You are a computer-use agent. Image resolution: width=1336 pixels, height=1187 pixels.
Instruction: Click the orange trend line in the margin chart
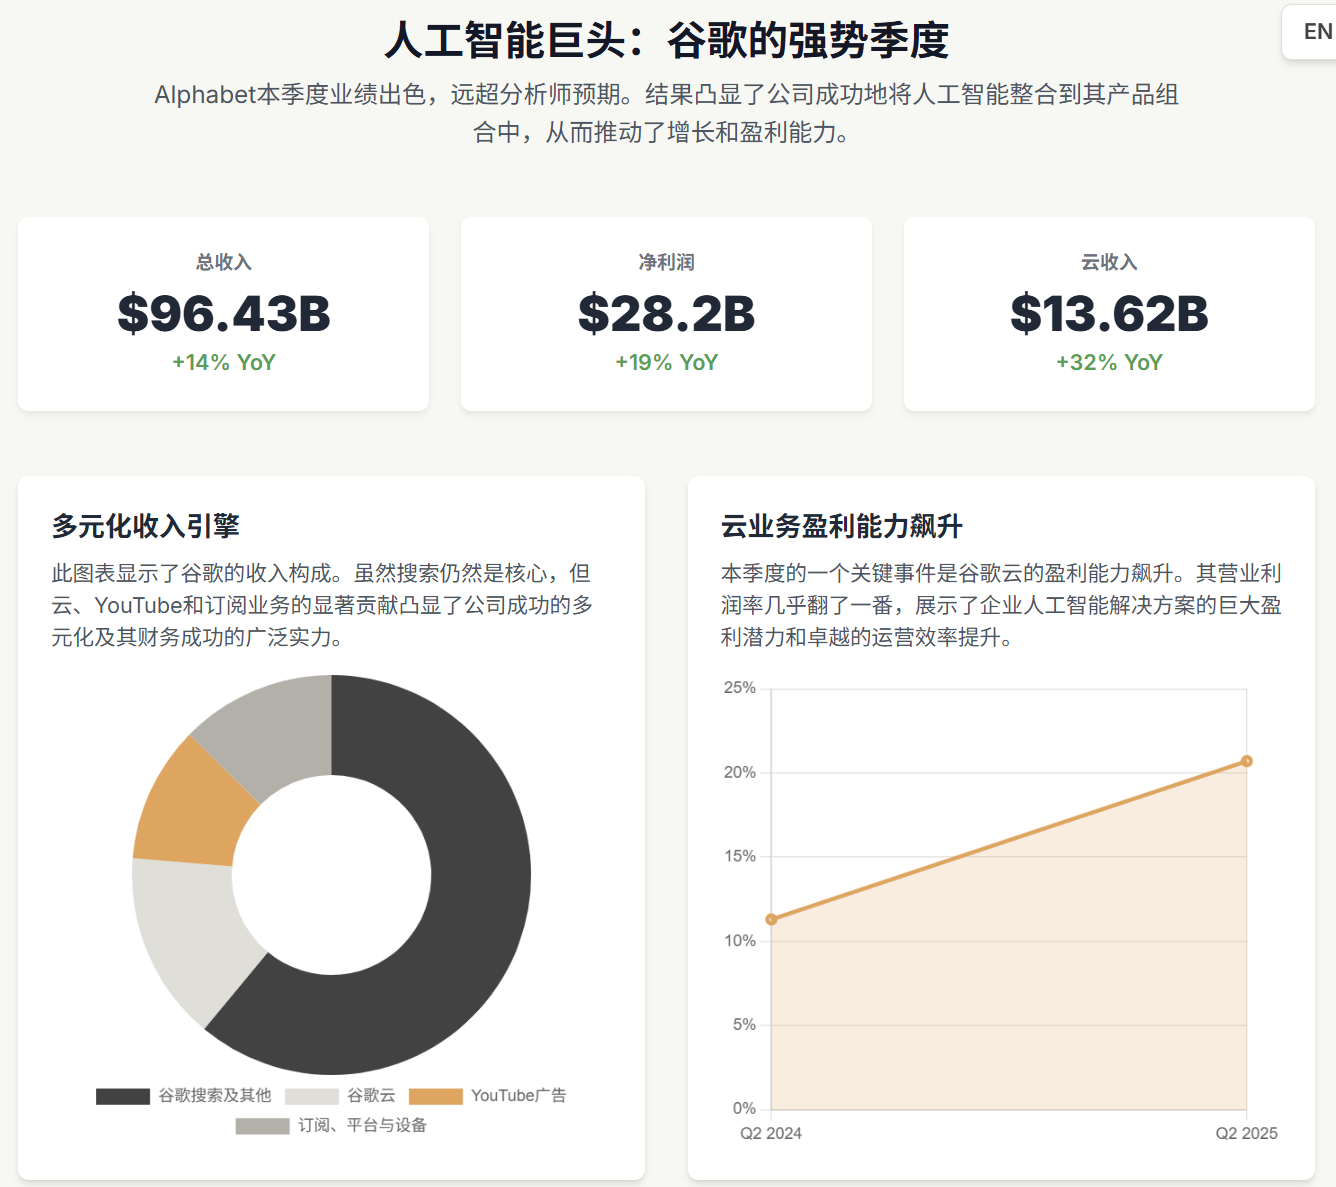(1010, 838)
